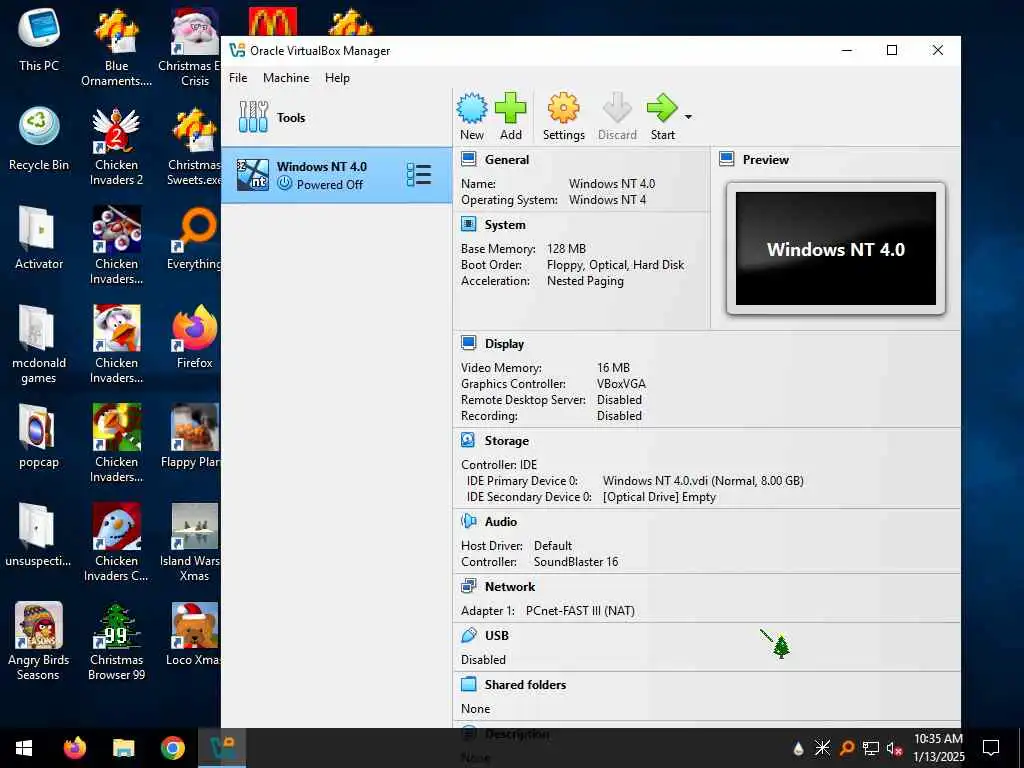Click the Discard toolbar icon

[x=617, y=108]
